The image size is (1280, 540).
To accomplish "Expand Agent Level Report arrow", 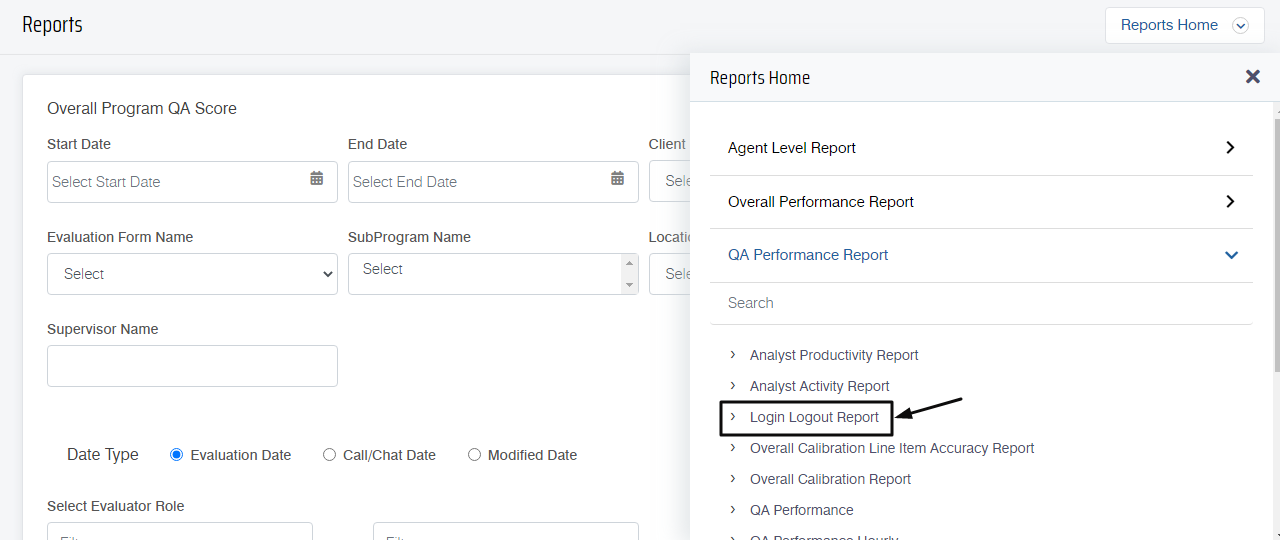I will pos(1230,148).
